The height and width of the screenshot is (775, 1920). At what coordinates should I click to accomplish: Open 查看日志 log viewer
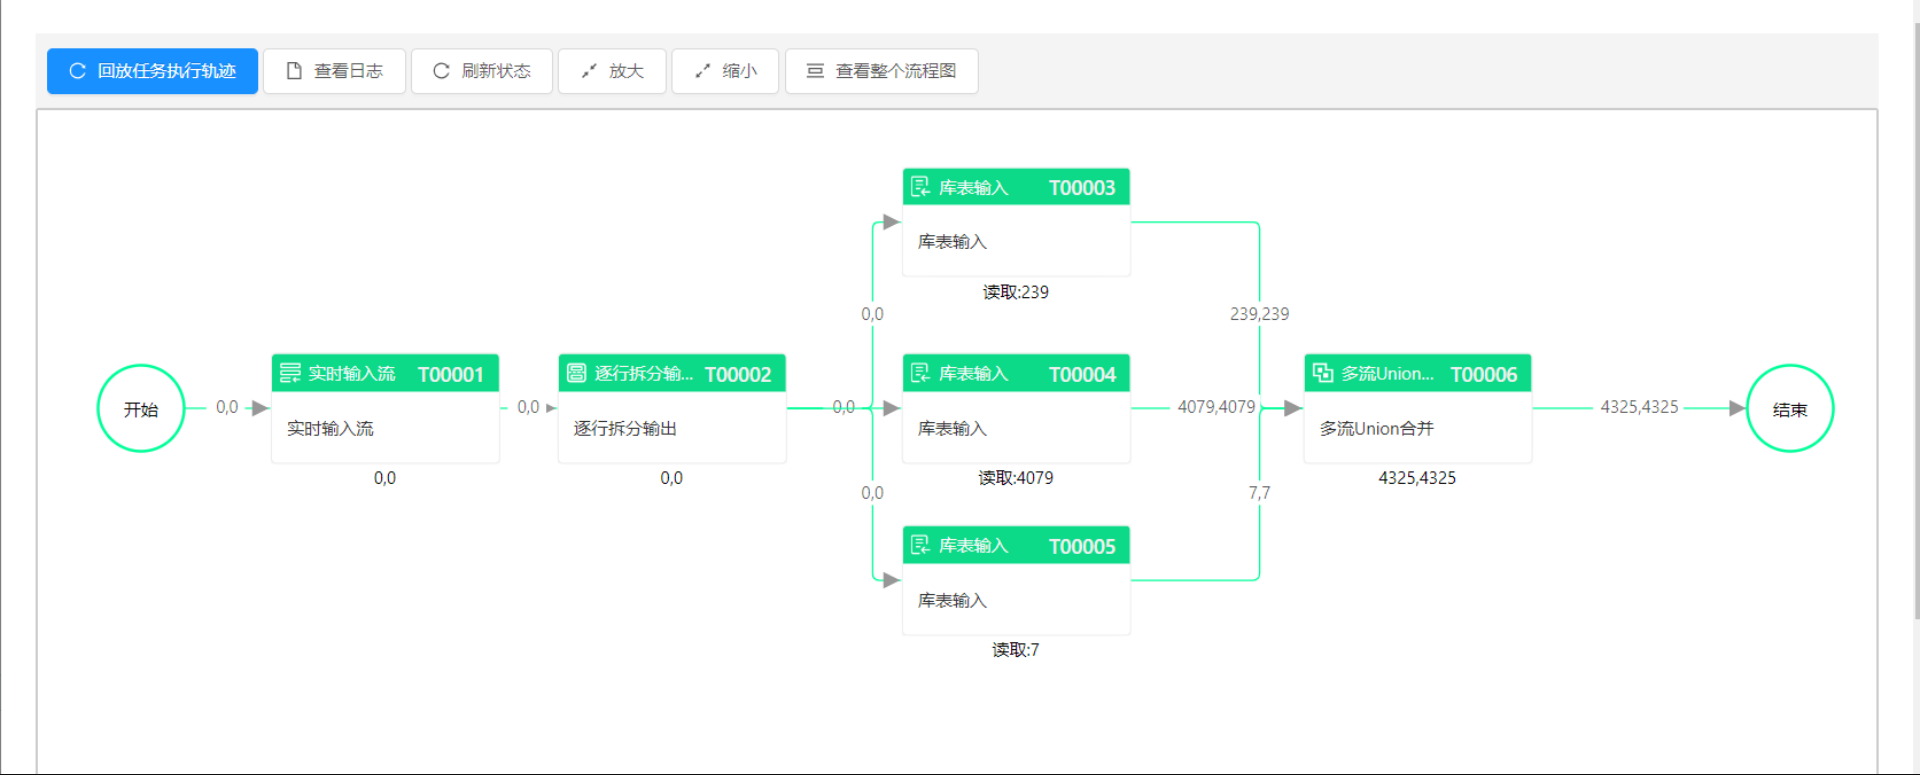pyautogui.click(x=334, y=71)
